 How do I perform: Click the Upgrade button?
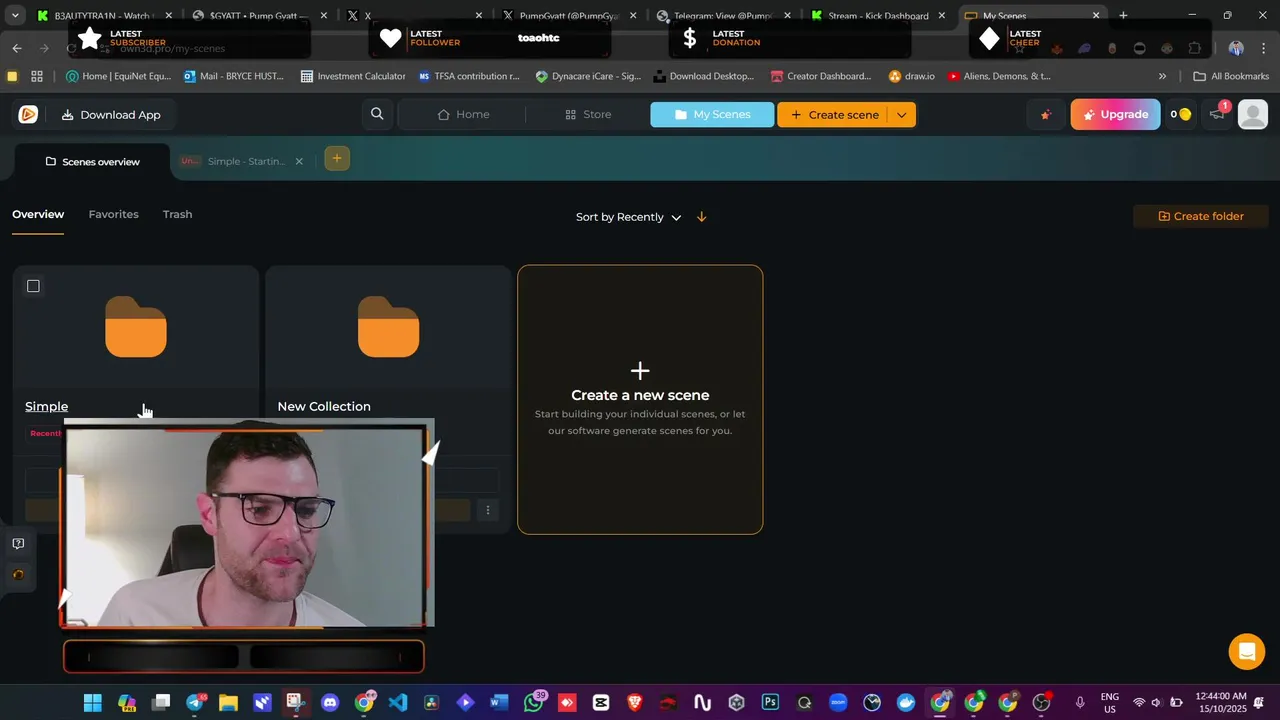tap(1115, 114)
